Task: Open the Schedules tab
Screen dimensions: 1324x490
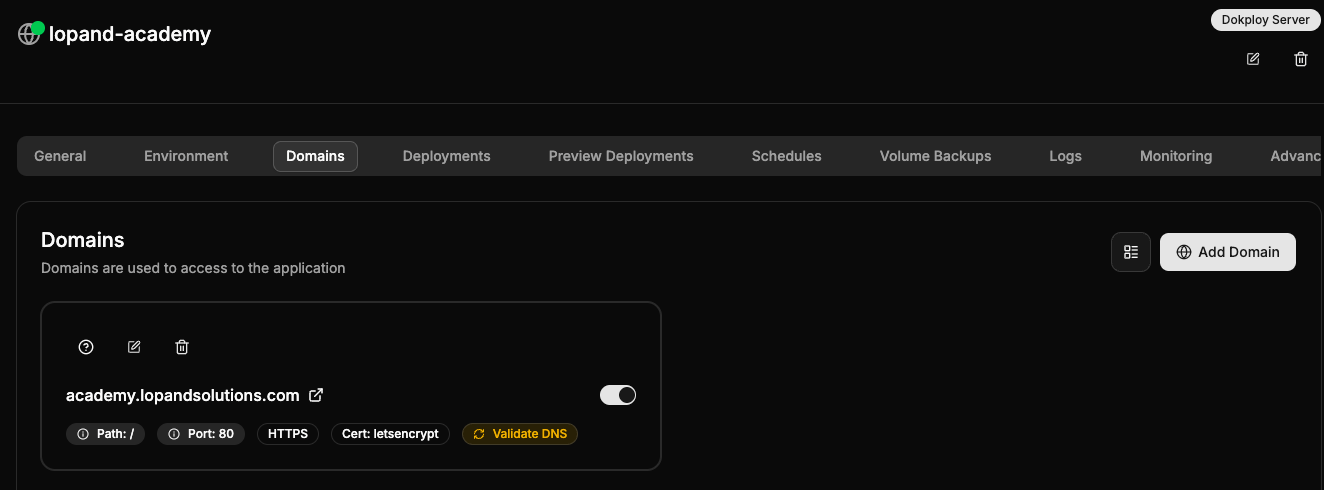Action: click(x=787, y=156)
